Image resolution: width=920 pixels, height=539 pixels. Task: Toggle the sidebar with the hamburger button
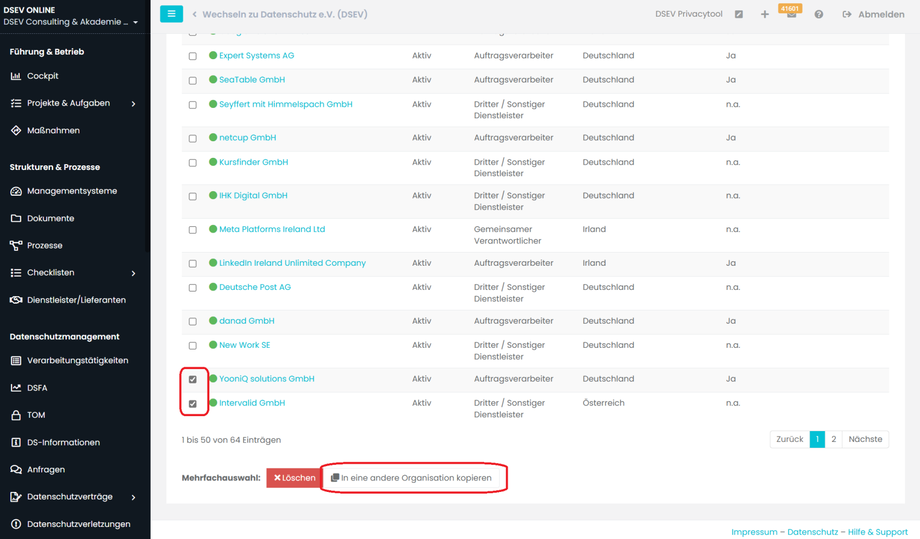coord(171,14)
